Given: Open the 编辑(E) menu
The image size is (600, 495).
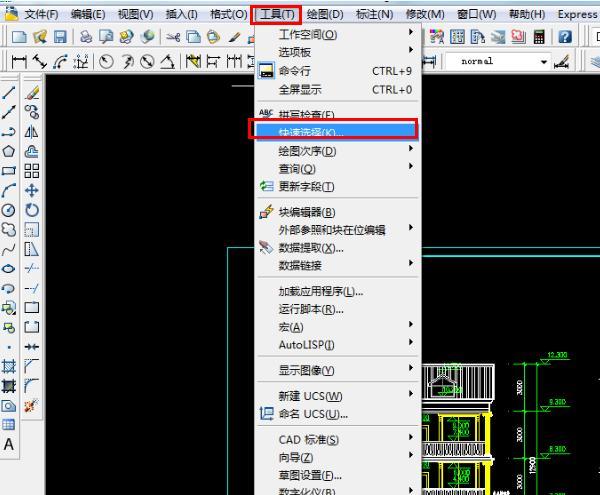Looking at the screenshot, I should click(88, 15).
